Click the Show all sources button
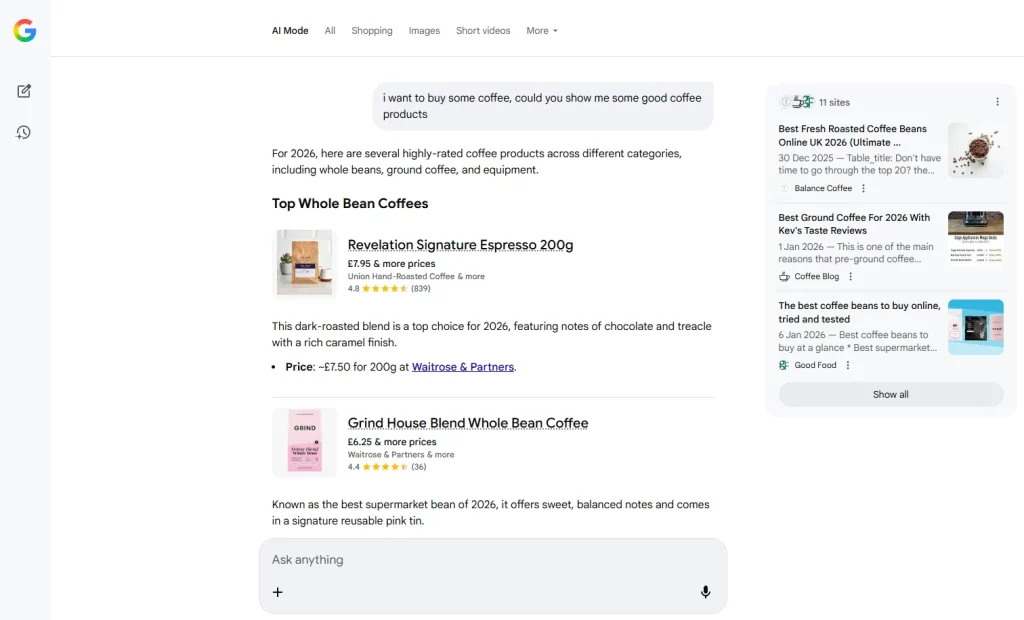The width and height of the screenshot is (1024, 620). [x=890, y=394]
